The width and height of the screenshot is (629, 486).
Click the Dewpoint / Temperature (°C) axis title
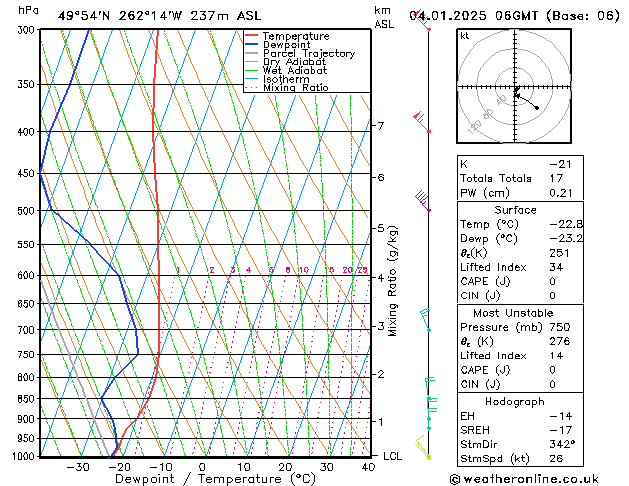coord(215,479)
